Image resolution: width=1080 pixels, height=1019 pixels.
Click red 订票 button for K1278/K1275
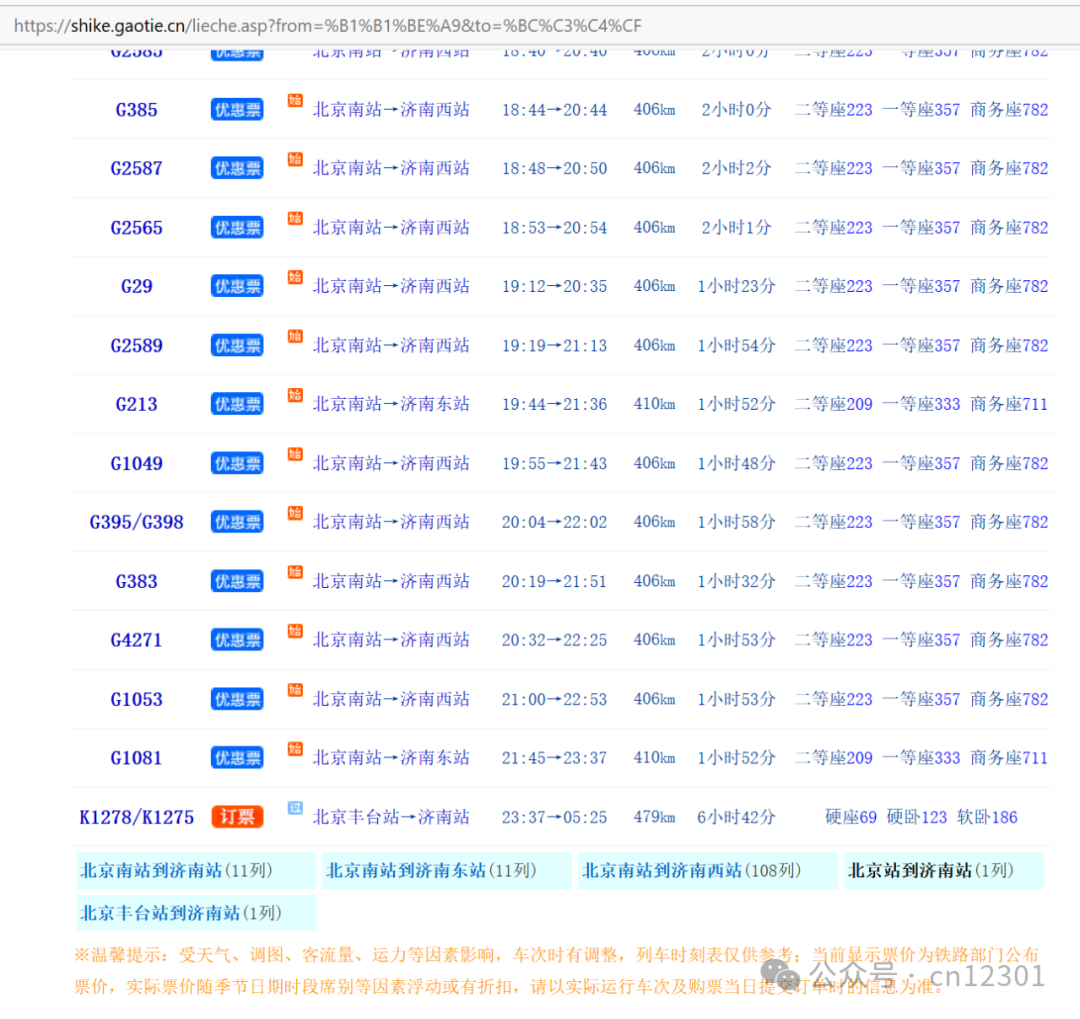click(237, 817)
